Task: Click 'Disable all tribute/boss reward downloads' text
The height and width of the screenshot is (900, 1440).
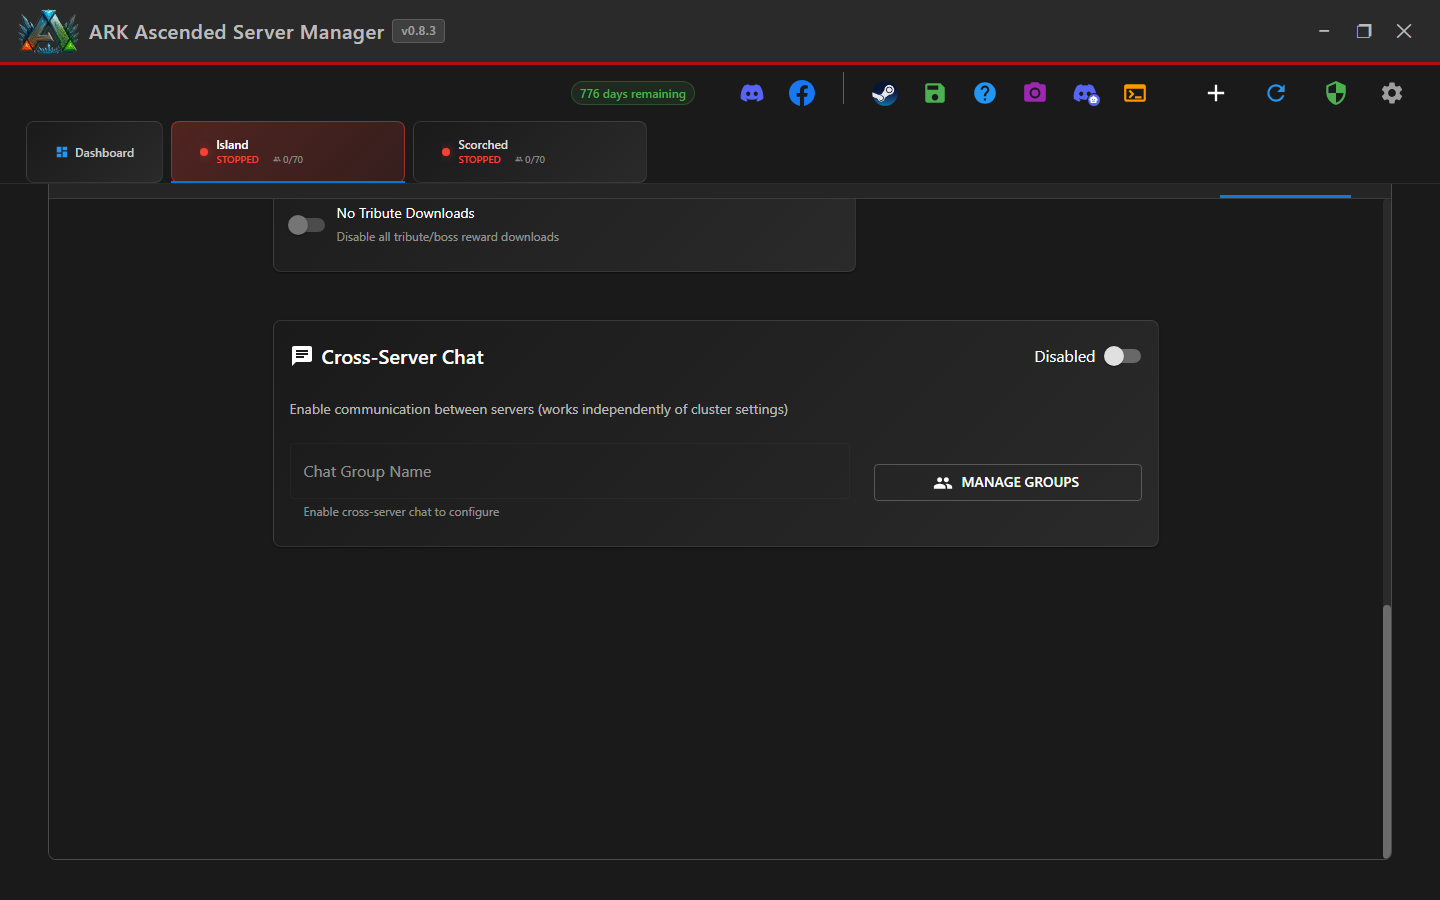Action: tap(448, 237)
